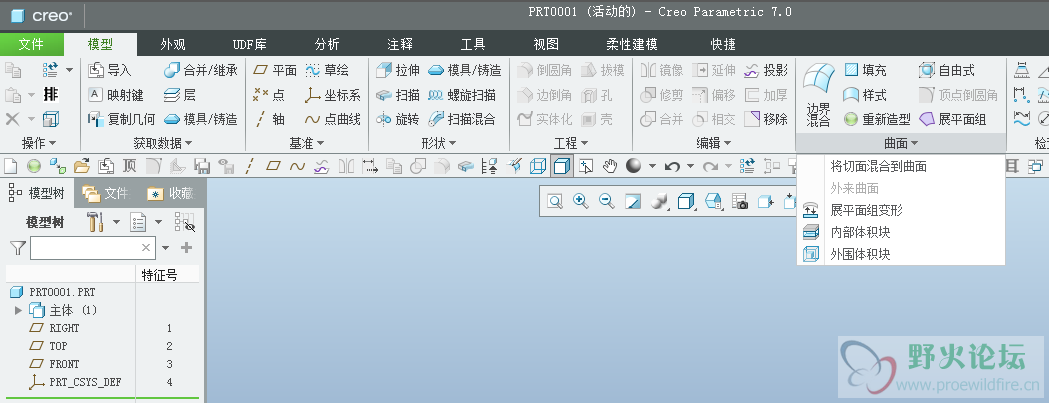Collapse the 曲面 group dropdown
1049x403 pixels.
click(901, 143)
